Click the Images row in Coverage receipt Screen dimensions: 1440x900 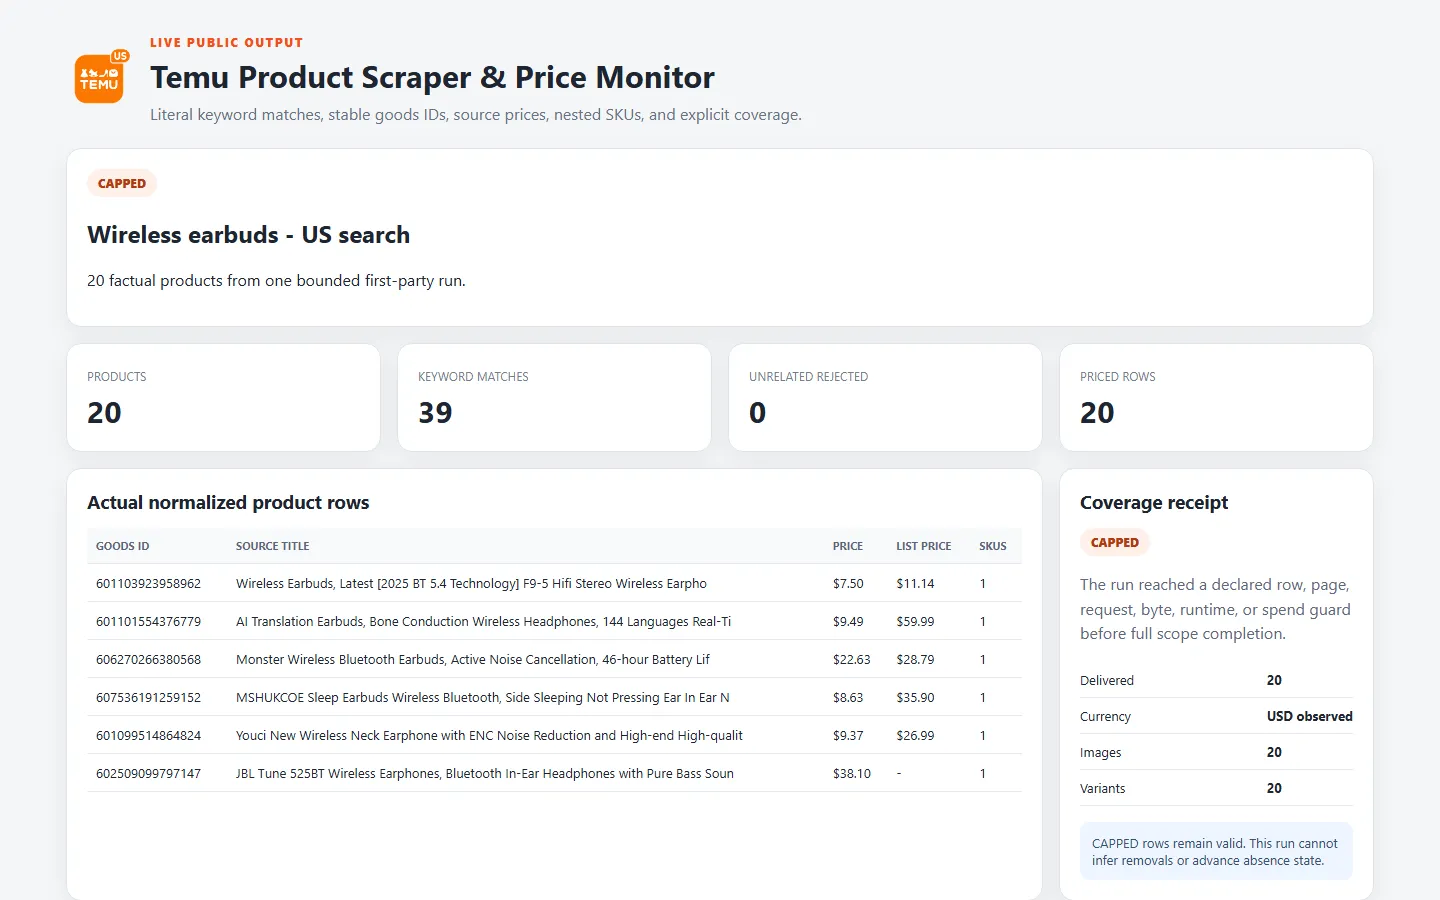click(x=1216, y=752)
